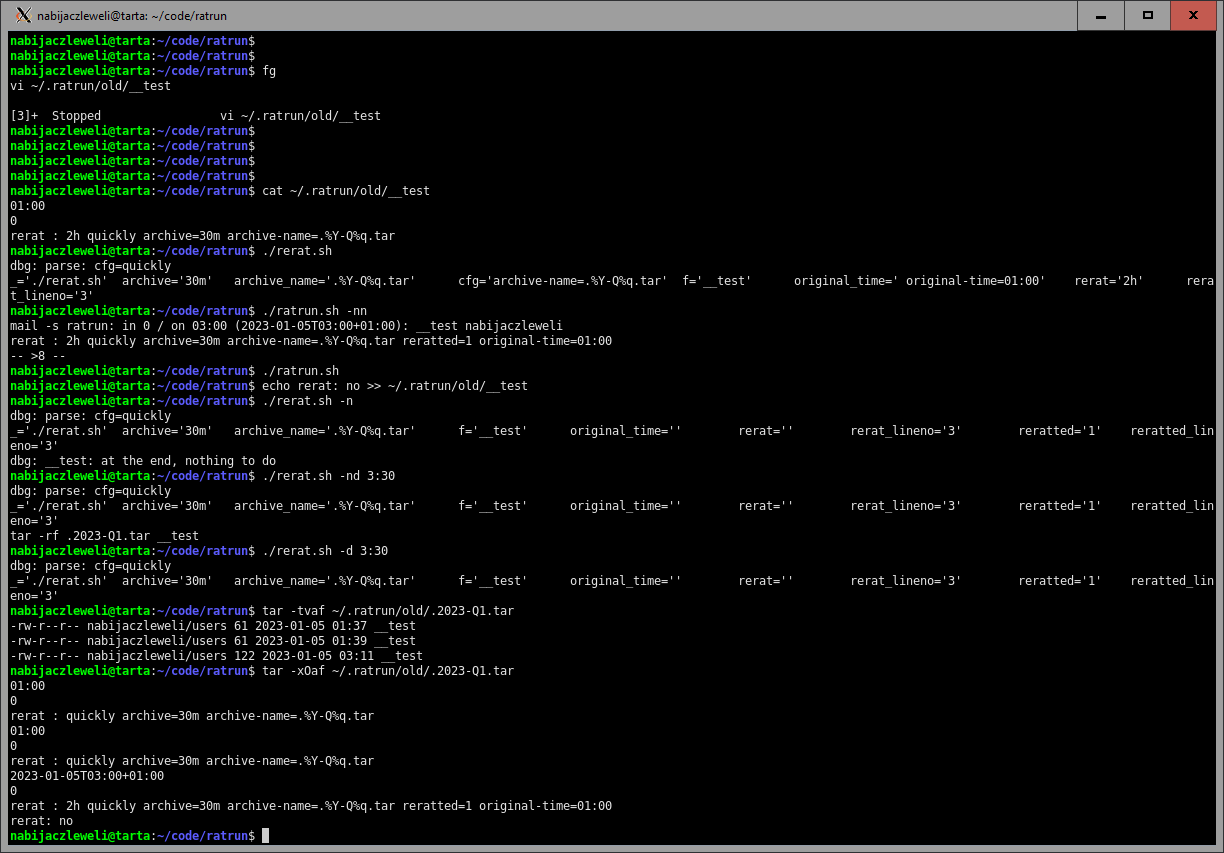Click the 'echo rerat: no' command line
This screenshot has width=1224, height=853.
pos(394,386)
